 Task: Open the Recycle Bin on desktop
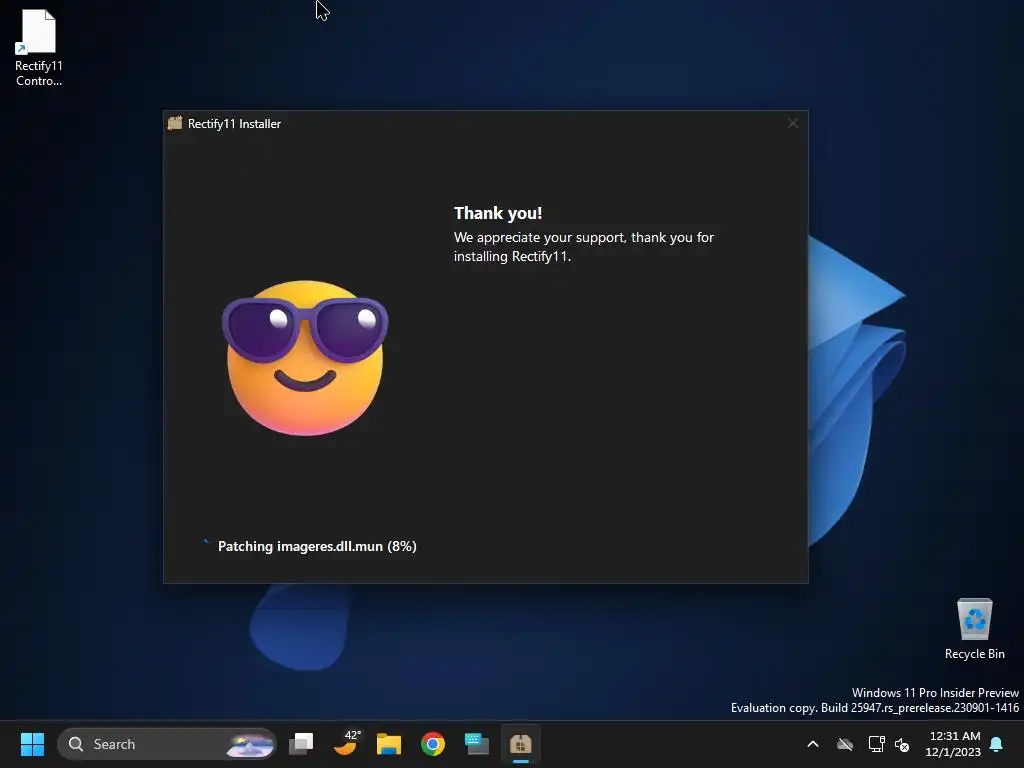point(974,629)
